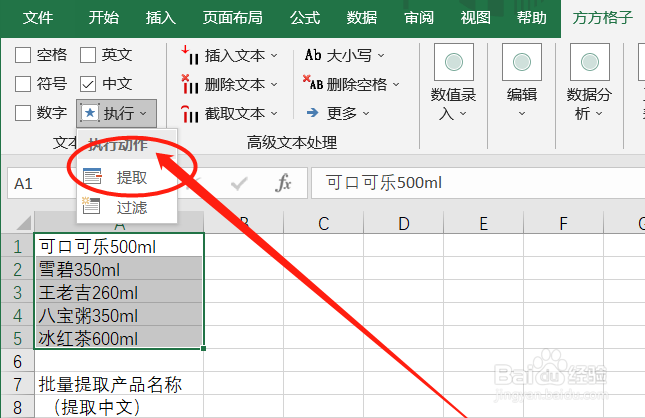Switch to the 数据 ribbon tab
This screenshot has height=418, width=645.
pos(362,18)
